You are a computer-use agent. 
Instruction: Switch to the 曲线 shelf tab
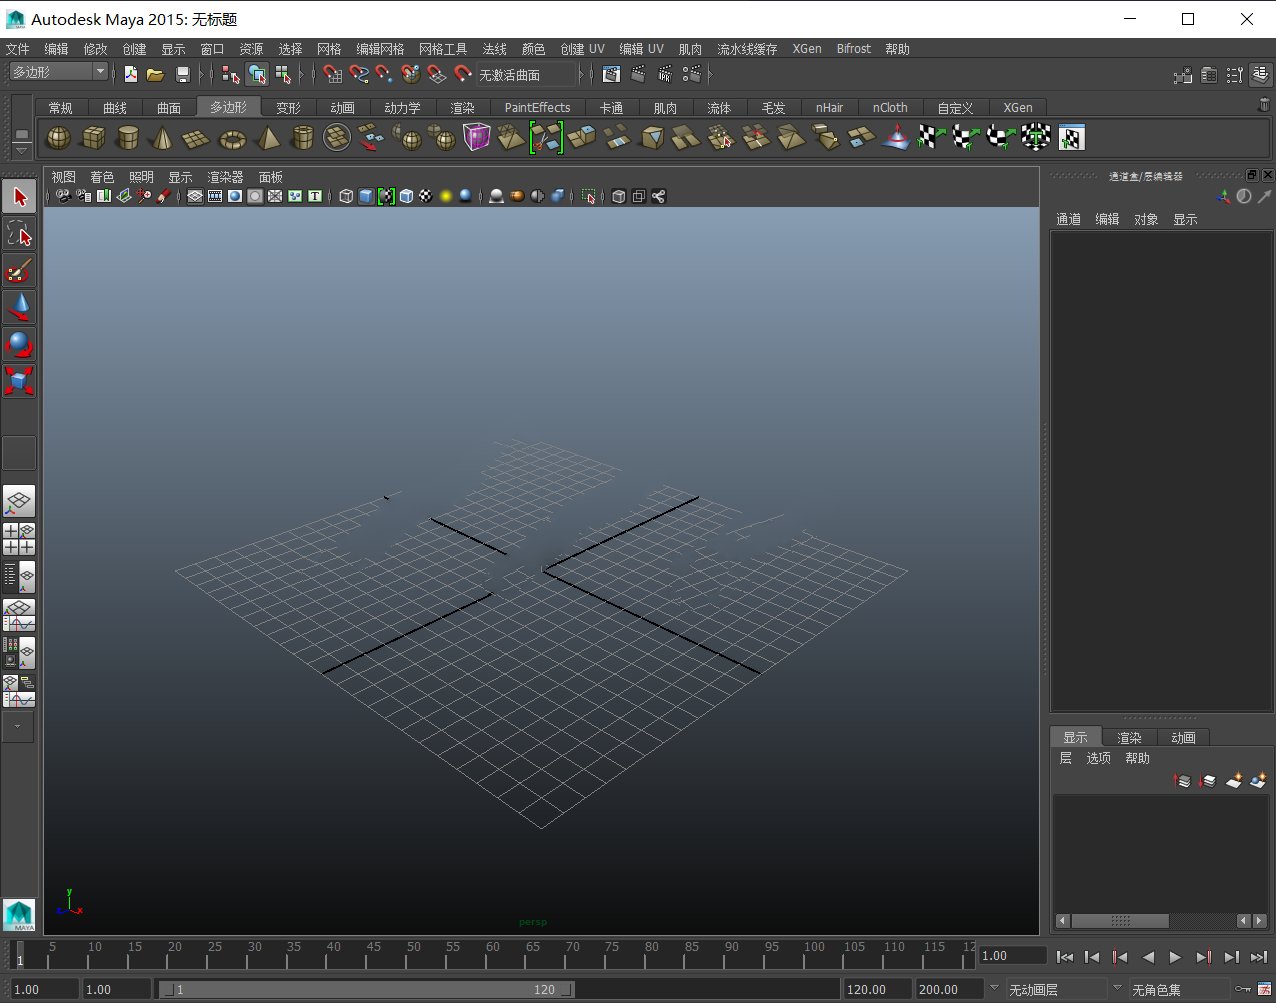point(115,107)
